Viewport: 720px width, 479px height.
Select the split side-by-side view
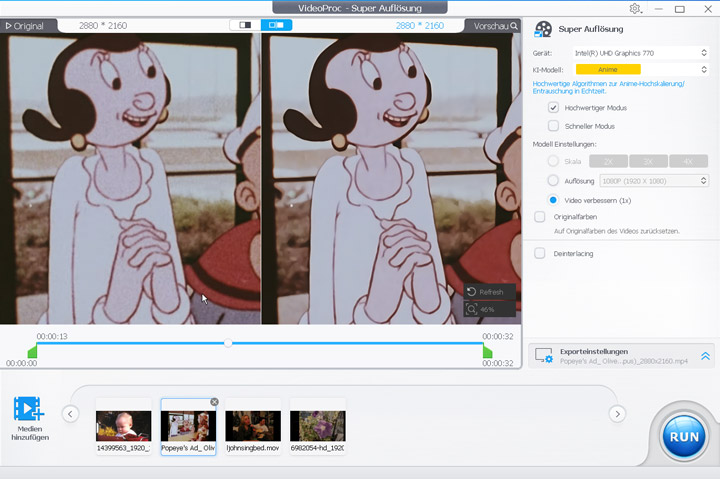[x=276, y=25]
